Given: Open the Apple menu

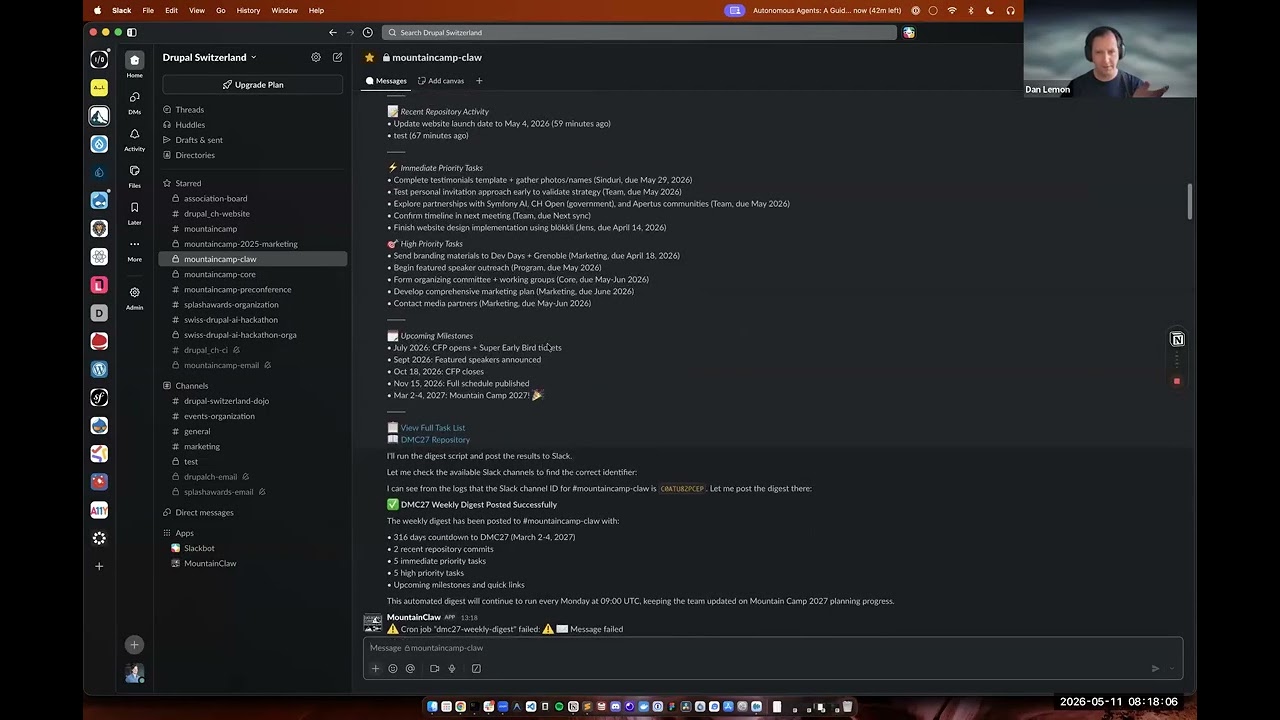Looking at the screenshot, I should click(x=97, y=10).
